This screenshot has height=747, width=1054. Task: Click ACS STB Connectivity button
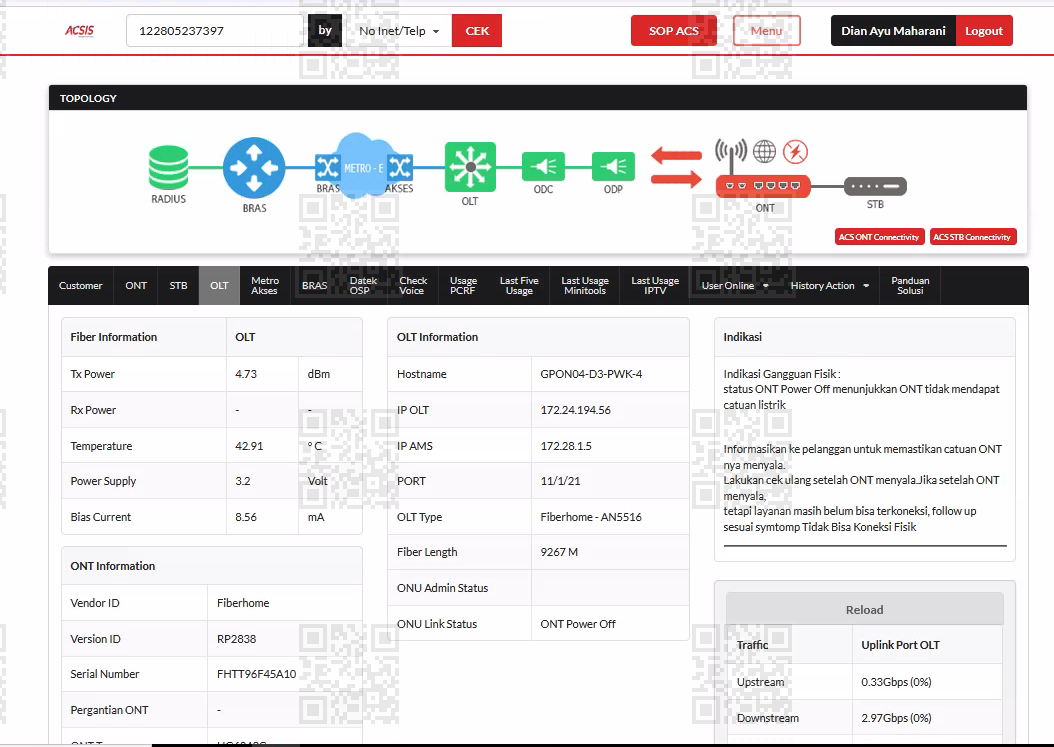(x=973, y=237)
